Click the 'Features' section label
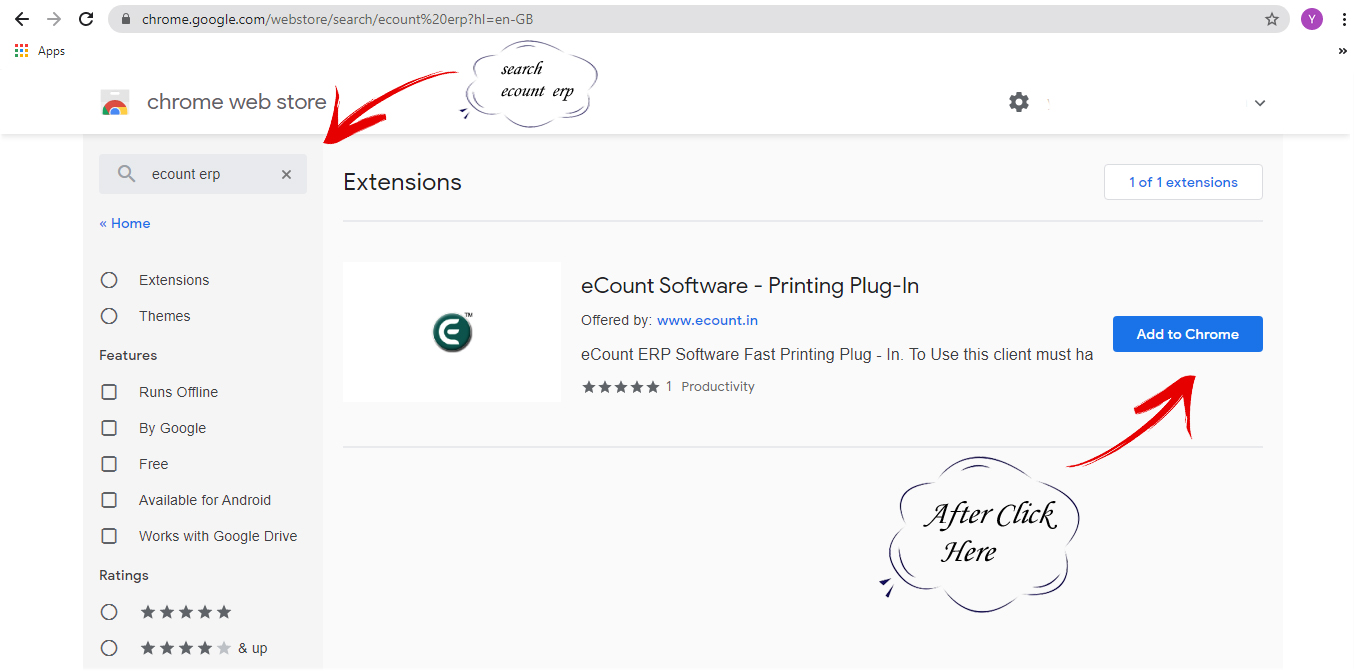The height and width of the screenshot is (672, 1355). [x=128, y=355]
